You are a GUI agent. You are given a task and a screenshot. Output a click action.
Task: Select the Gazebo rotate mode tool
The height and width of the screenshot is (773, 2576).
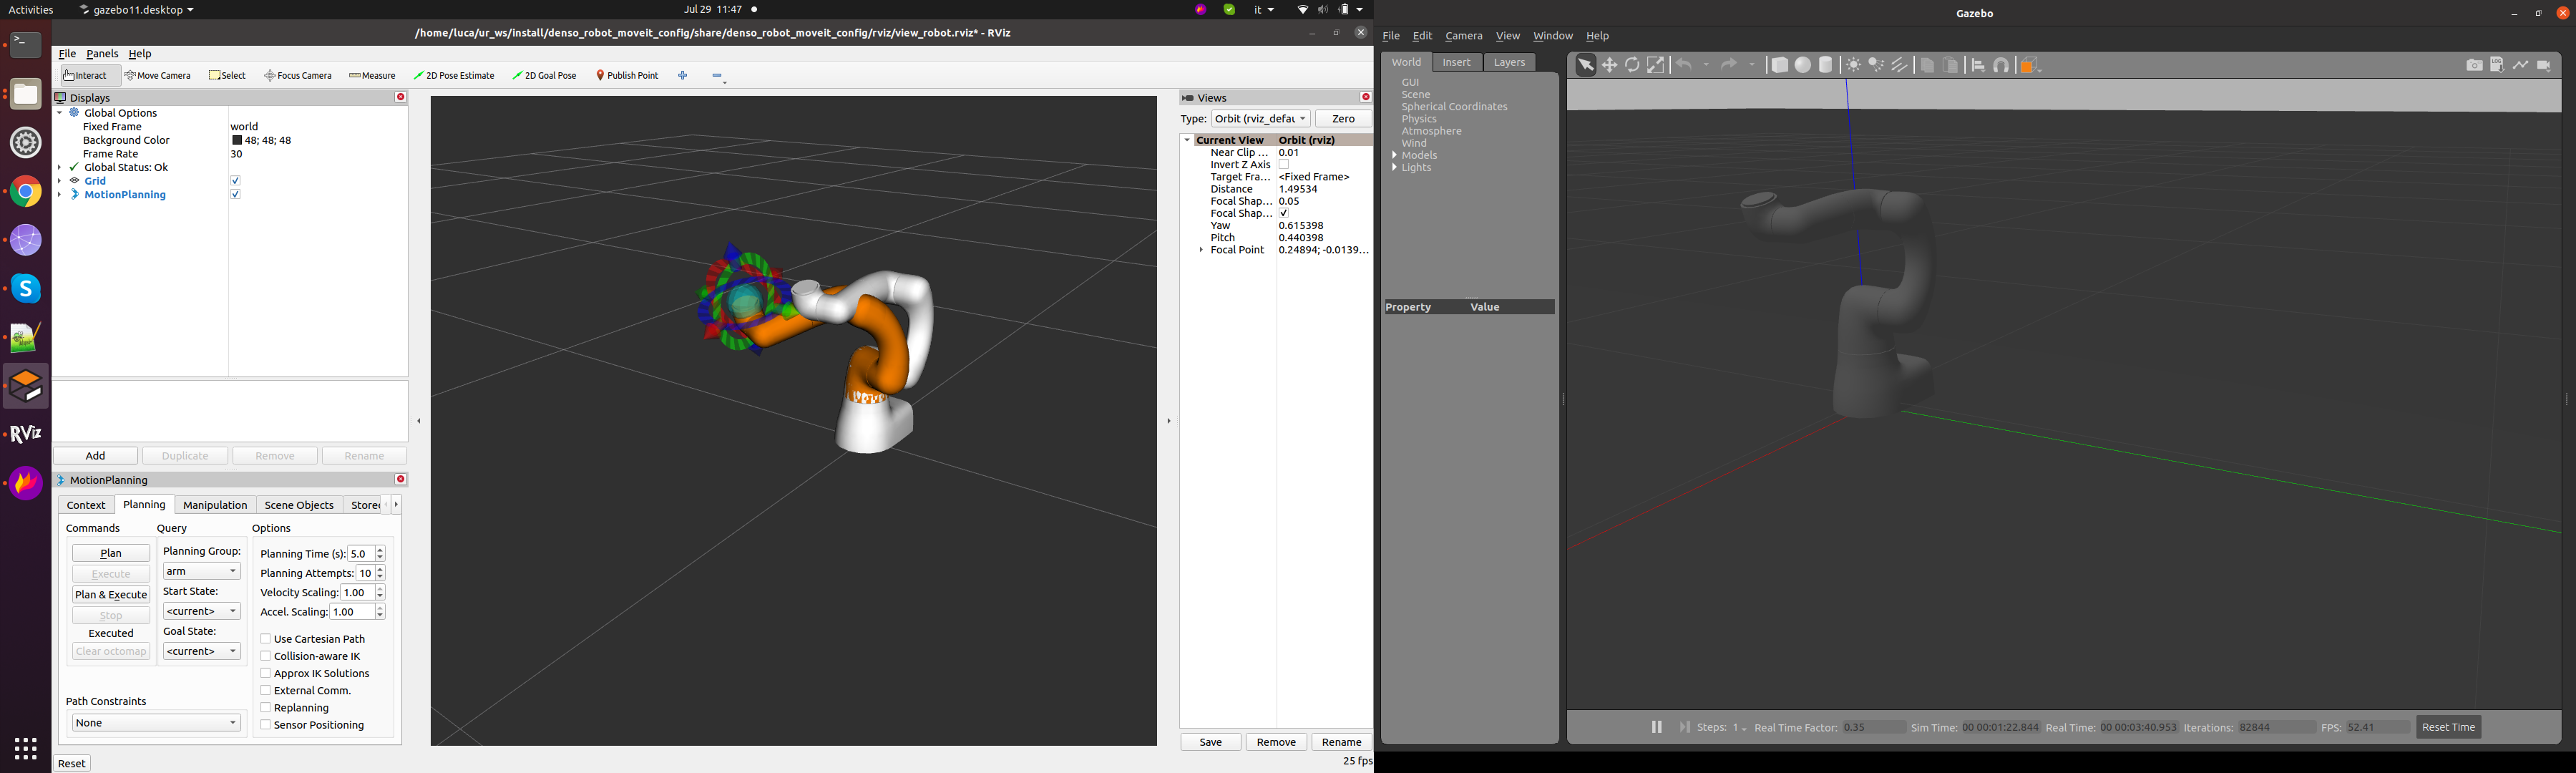coord(1632,65)
